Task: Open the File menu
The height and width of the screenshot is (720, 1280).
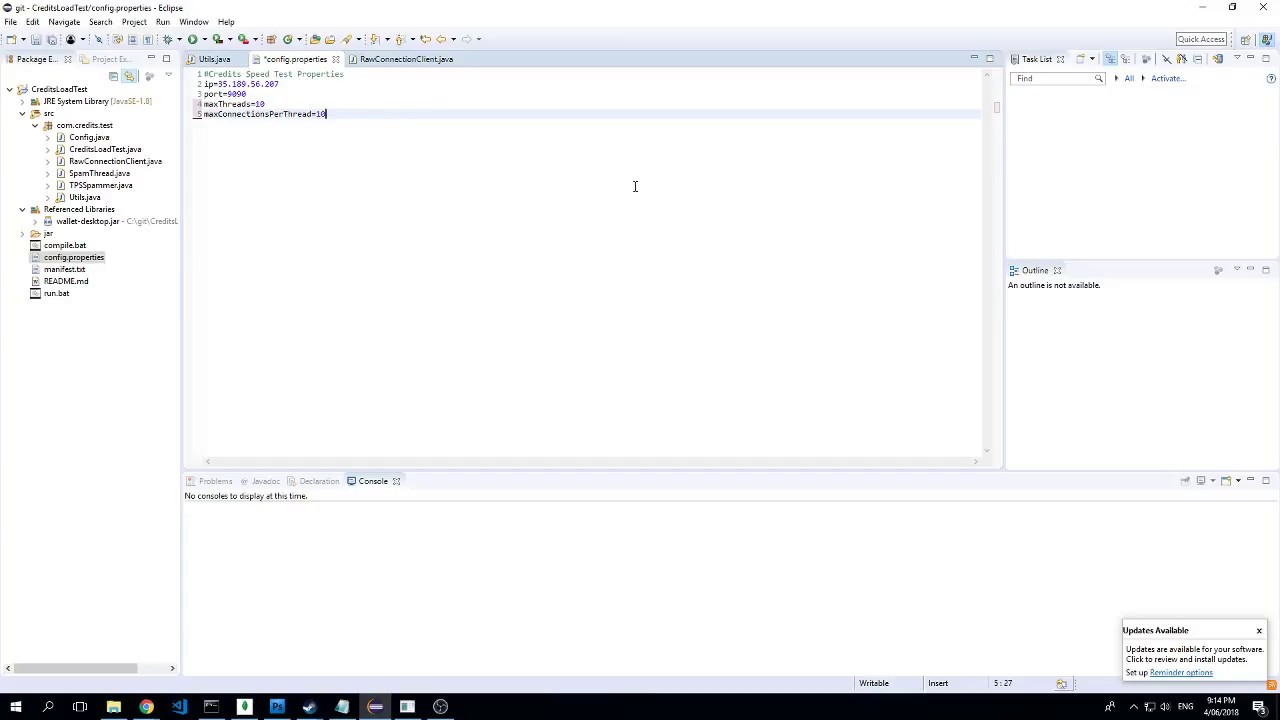Action: pyautogui.click(x=10, y=22)
